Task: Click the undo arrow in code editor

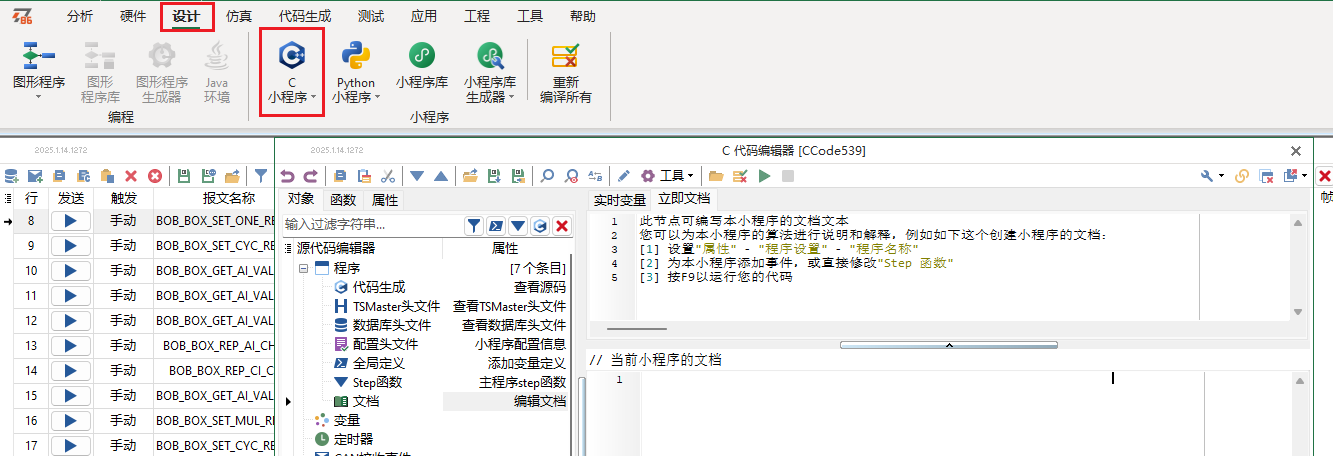Action: 286,176
